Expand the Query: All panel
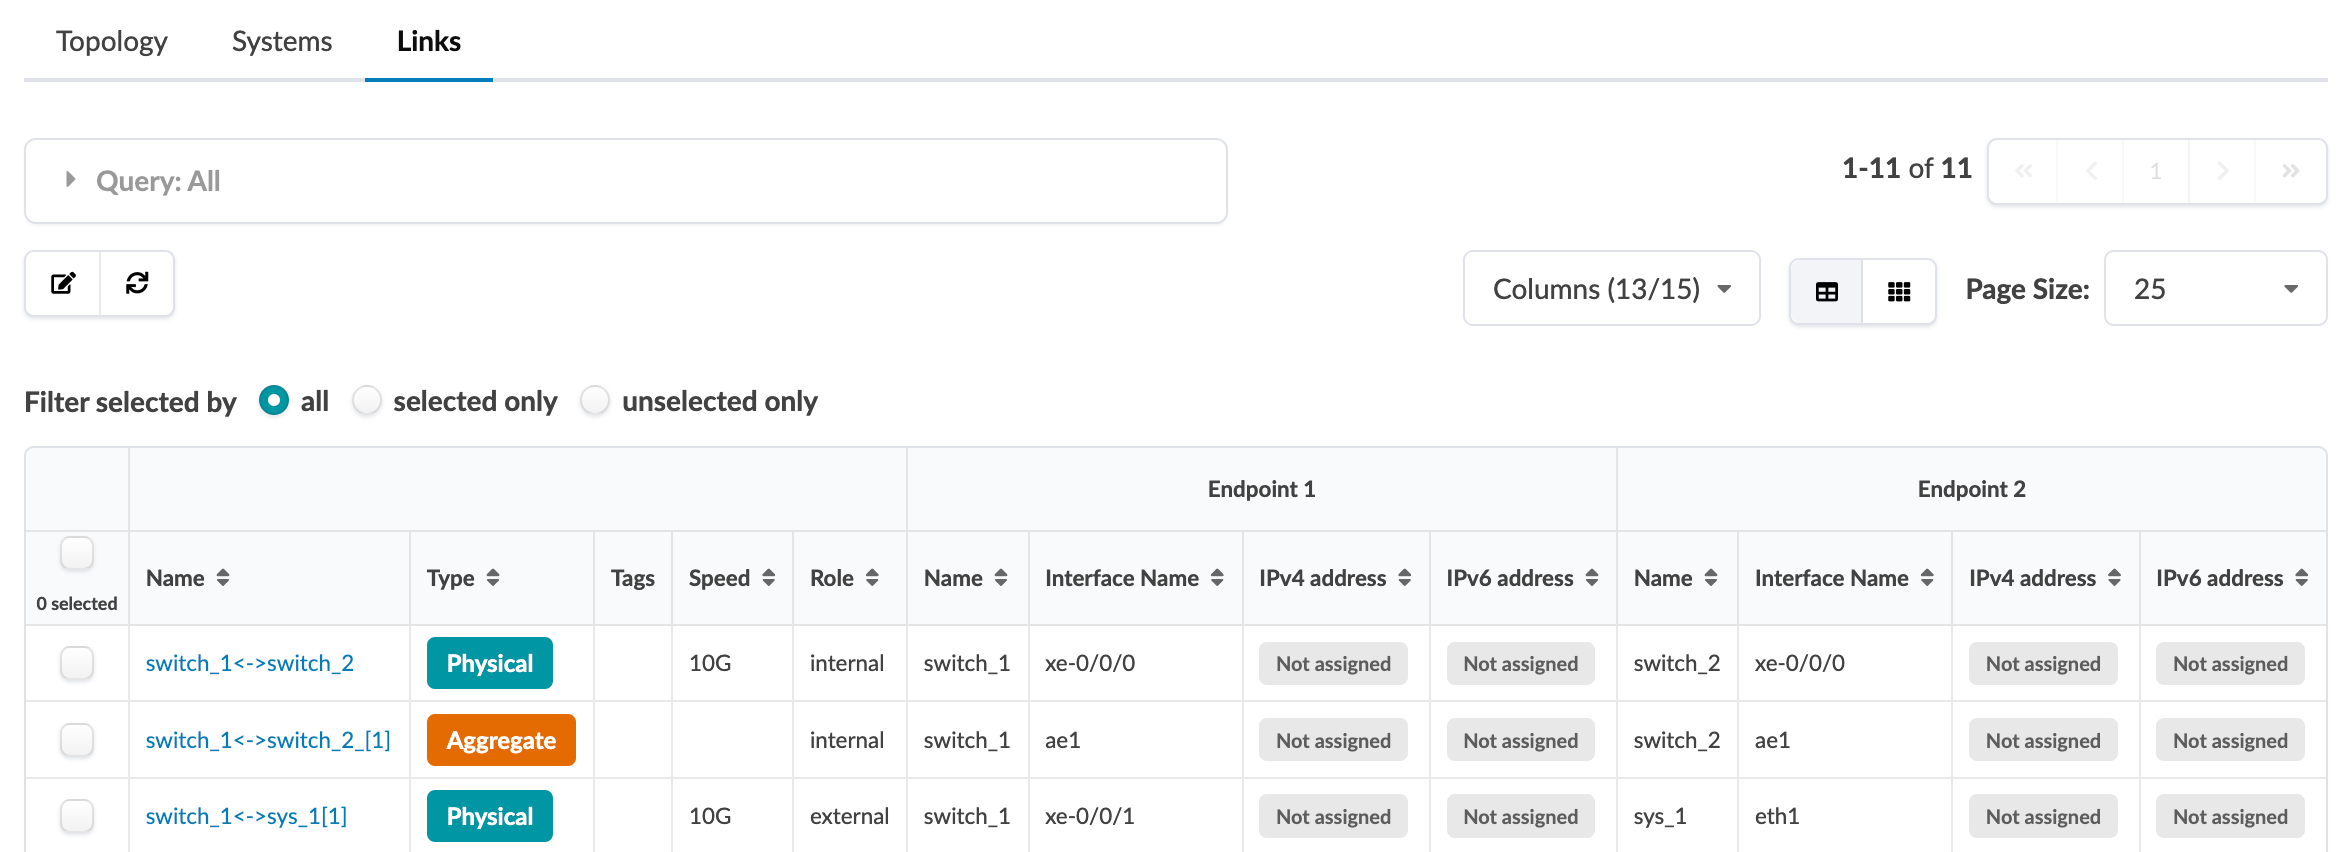This screenshot has height=852, width=2352. pos(71,180)
